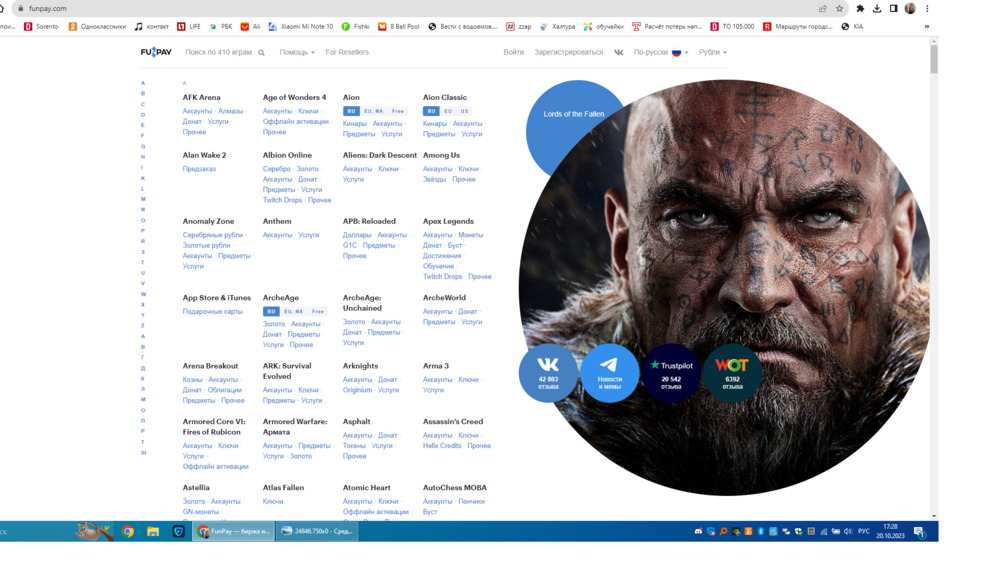The height and width of the screenshot is (562, 1000).
Task: Open the Atomic Heart game heading
Action: [367, 488]
